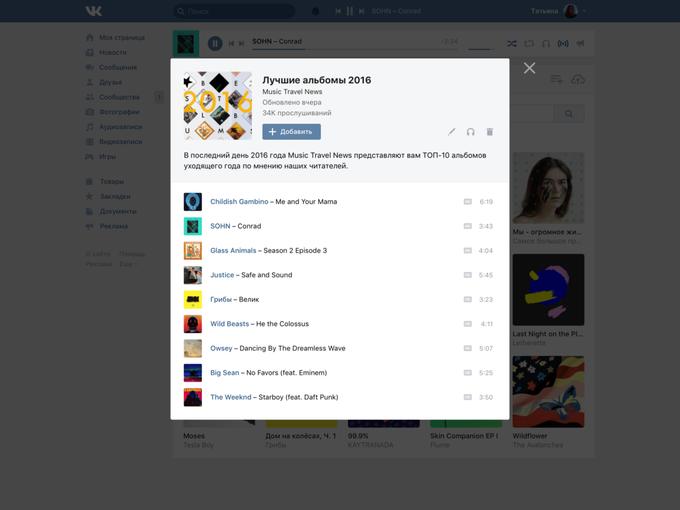Show lyrics icon for Justice track

tap(468, 275)
